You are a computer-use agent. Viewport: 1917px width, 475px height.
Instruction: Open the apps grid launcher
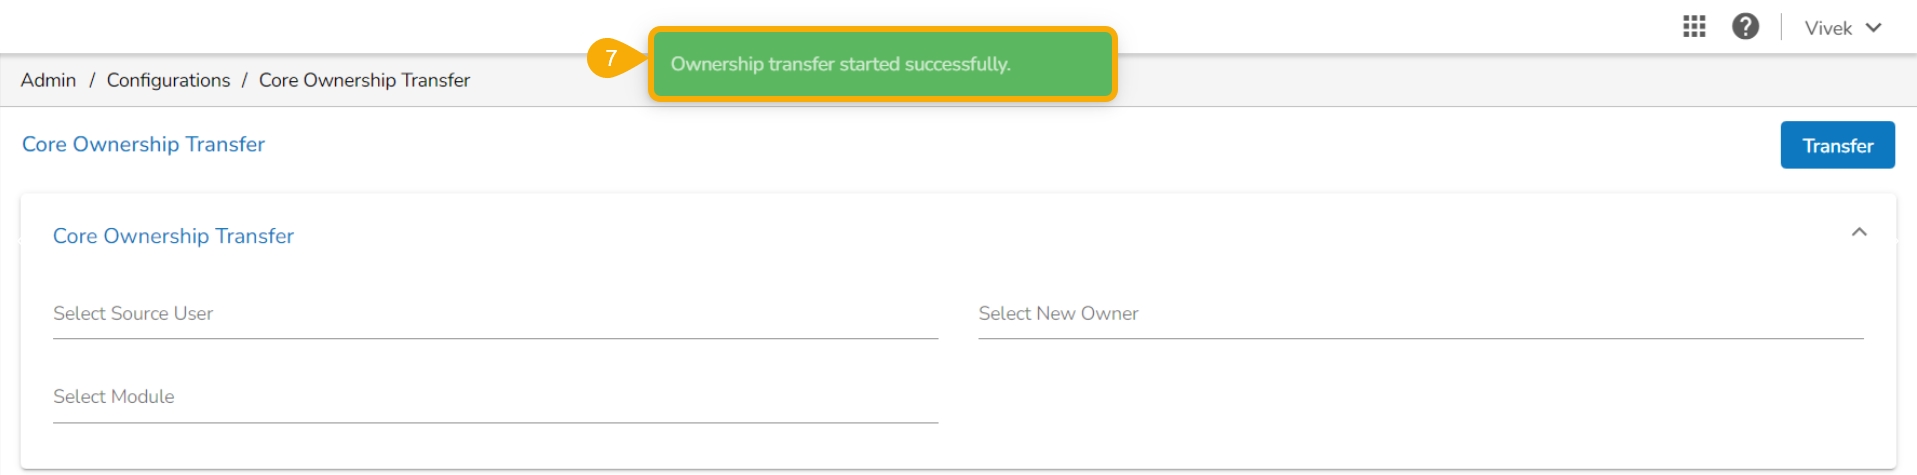(1694, 27)
